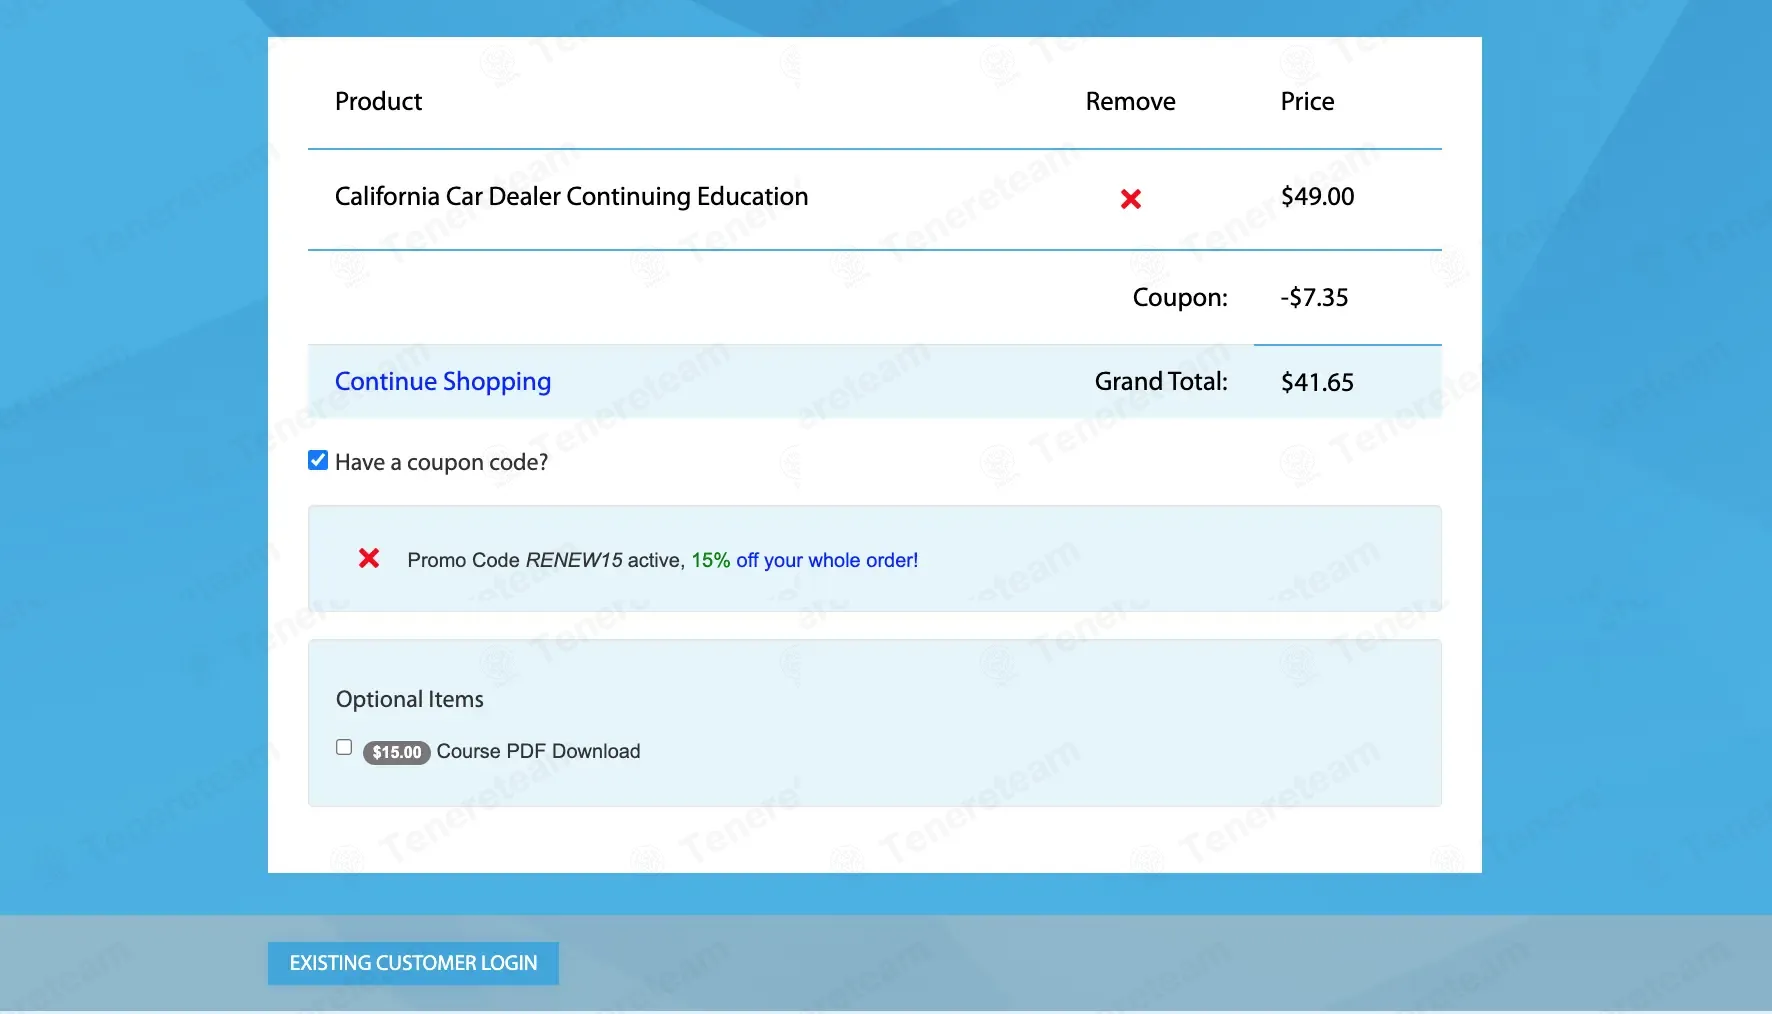Click the -$7.35 coupon discount amount
1772x1014 pixels.
(x=1314, y=297)
